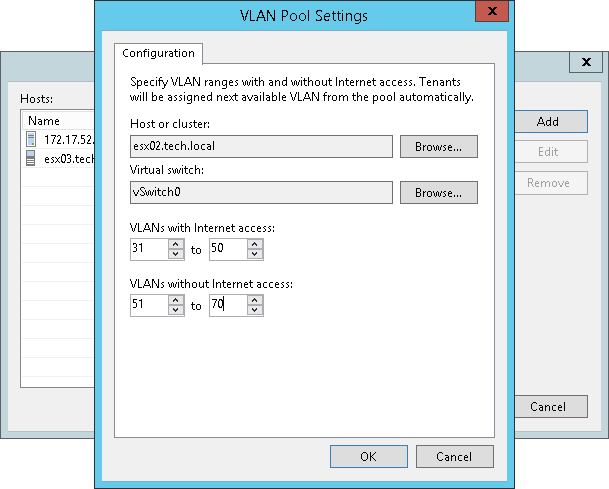
Task: Select the Configuration tab
Action: coord(158,53)
